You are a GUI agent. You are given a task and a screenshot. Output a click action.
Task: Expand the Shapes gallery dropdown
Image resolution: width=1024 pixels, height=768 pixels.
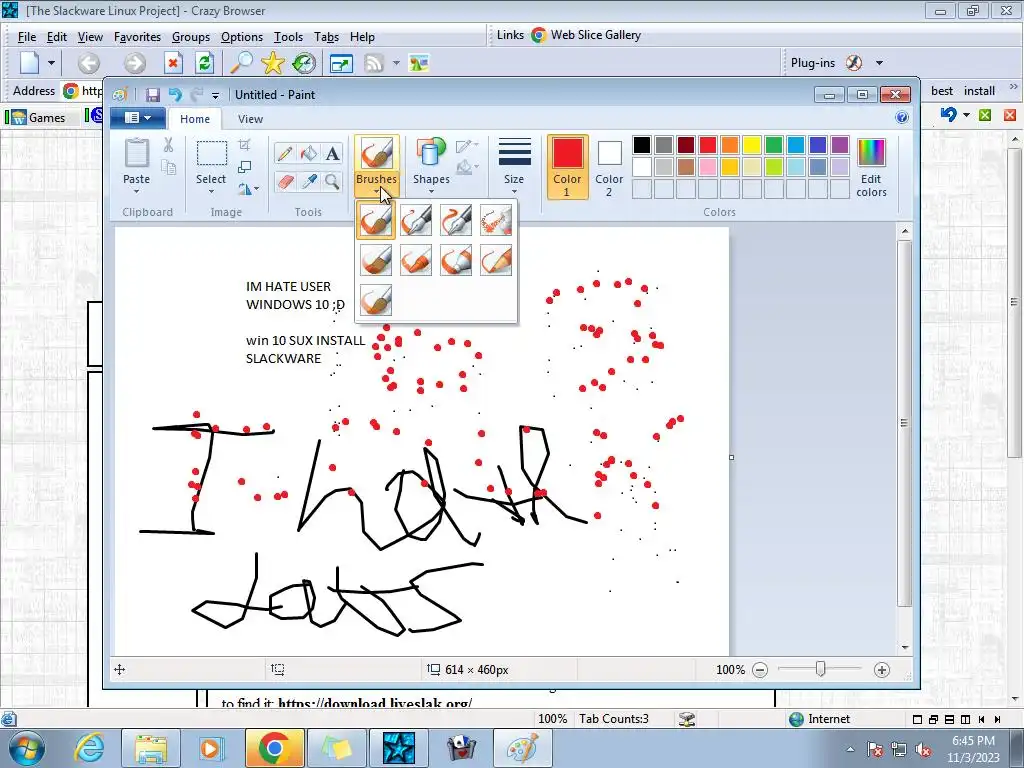click(x=431, y=191)
